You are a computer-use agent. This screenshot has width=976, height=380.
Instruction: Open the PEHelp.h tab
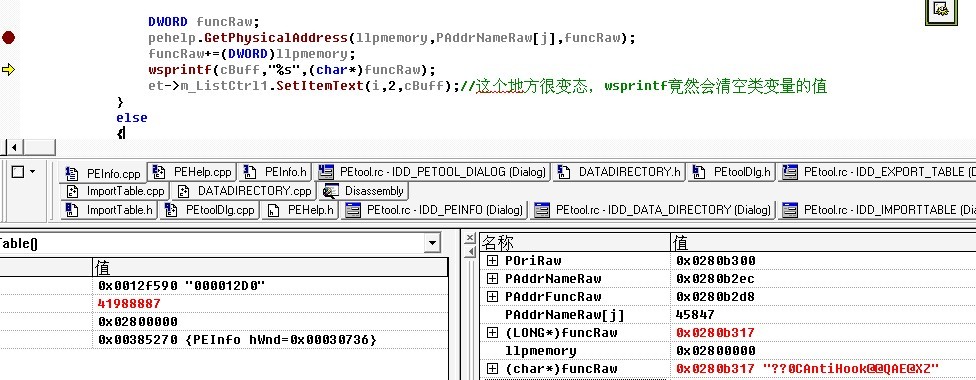tap(300, 210)
